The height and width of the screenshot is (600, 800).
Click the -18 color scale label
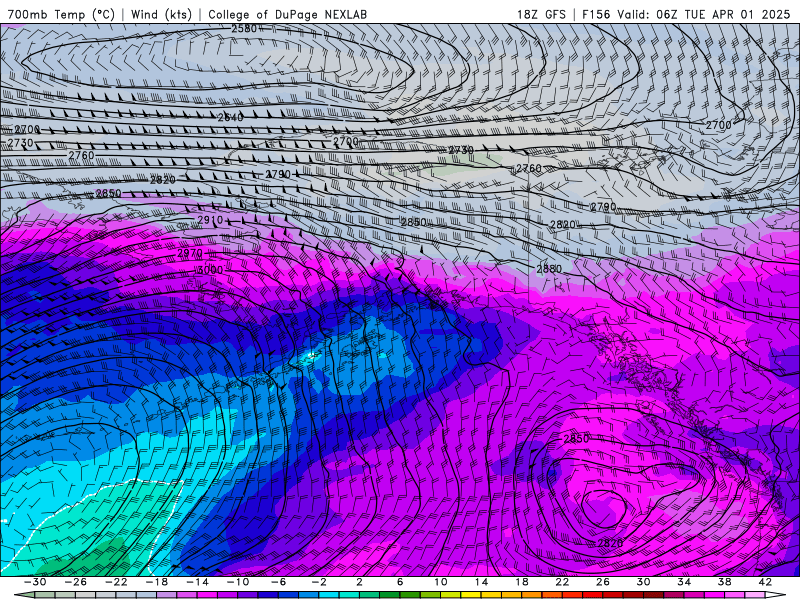[x=157, y=582]
